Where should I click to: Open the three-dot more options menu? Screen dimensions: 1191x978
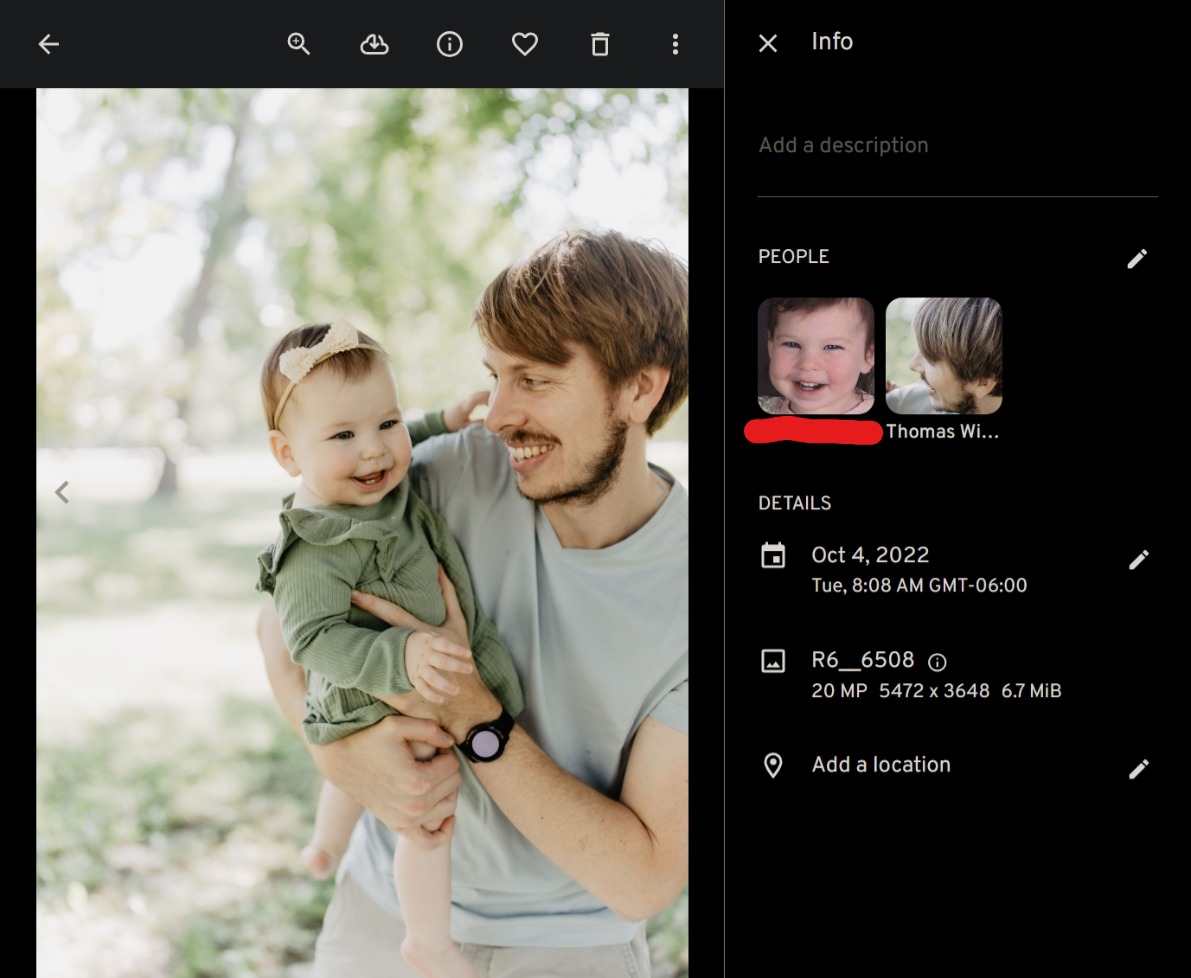pos(675,44)
